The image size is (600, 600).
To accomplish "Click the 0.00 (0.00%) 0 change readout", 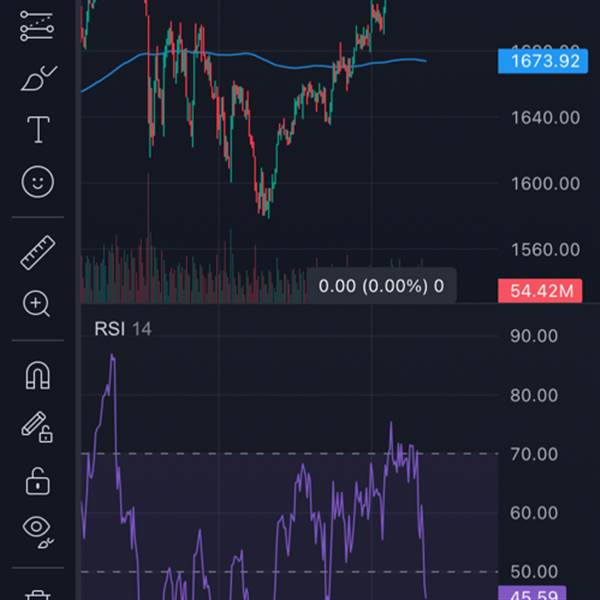I will pyautogui.click(x=381, y=286).
